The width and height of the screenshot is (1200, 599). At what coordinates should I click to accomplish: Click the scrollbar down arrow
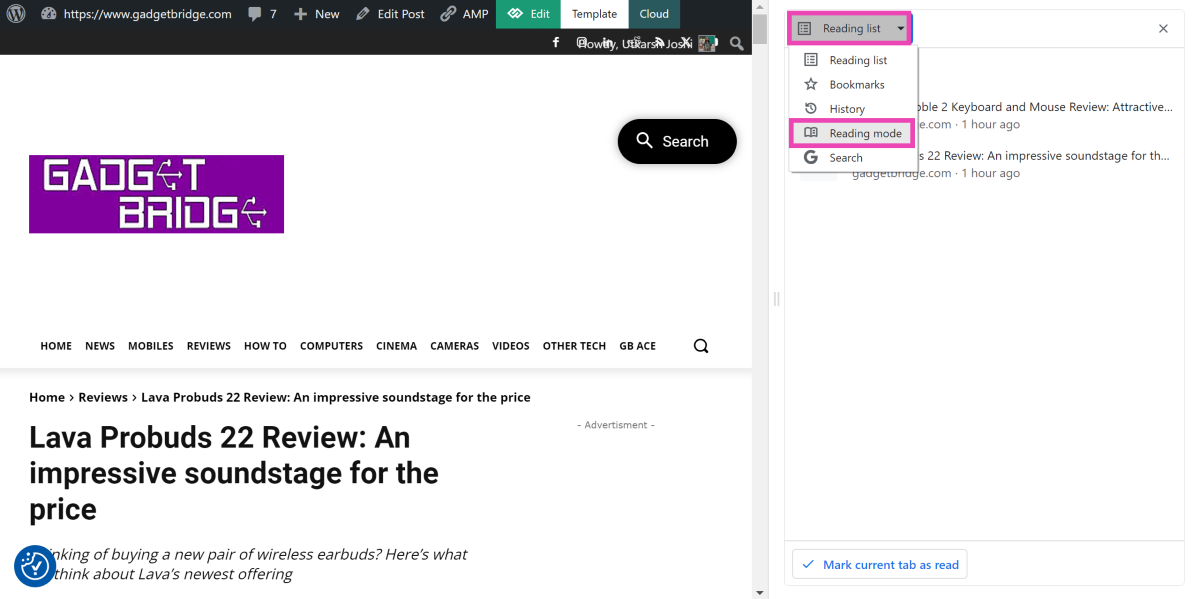pos(760,591)
